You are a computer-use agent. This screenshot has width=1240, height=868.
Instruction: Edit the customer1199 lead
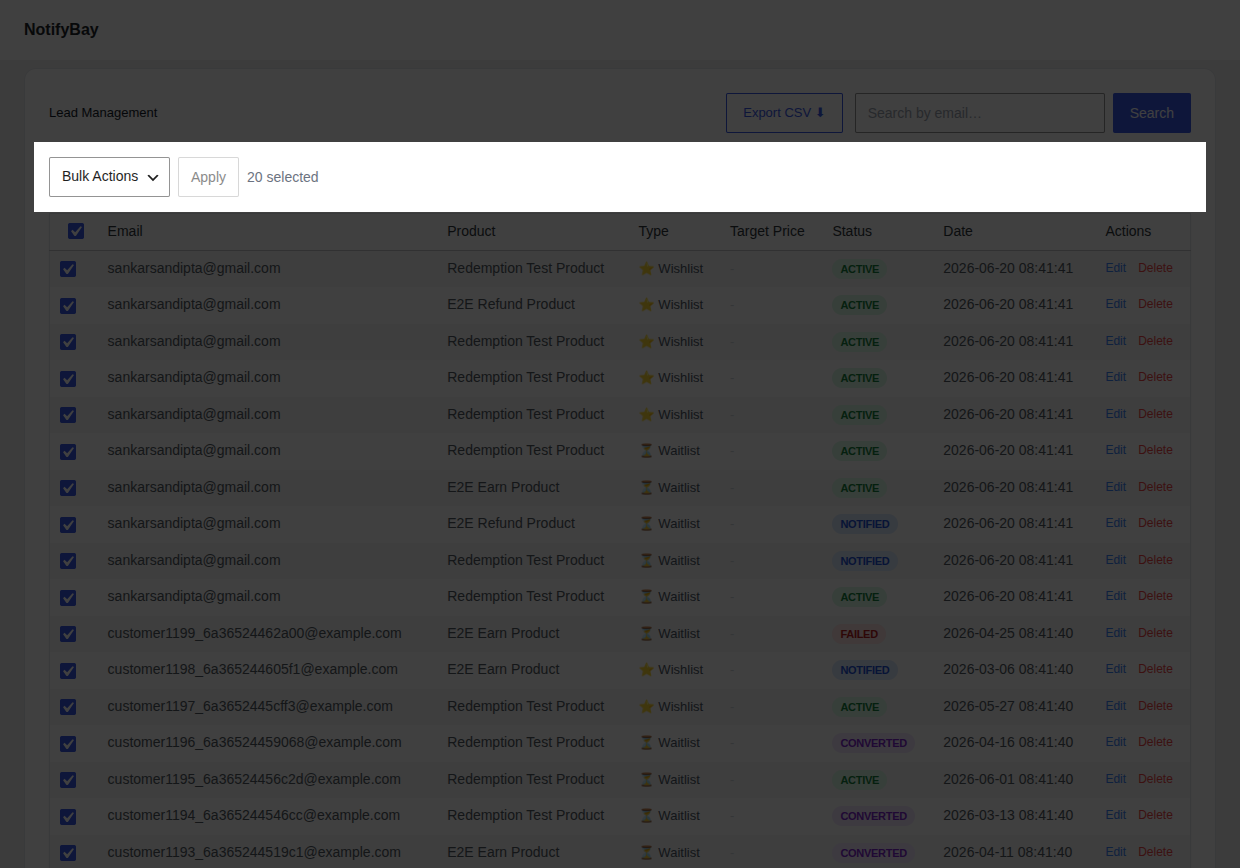coord(1115,633)
